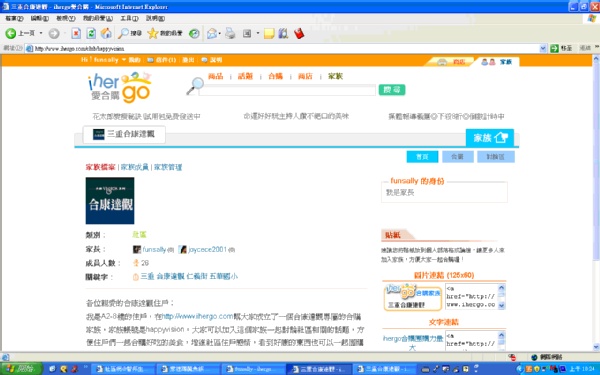Click the 合康達觀 family profile picture

click(x=110, y=201)
